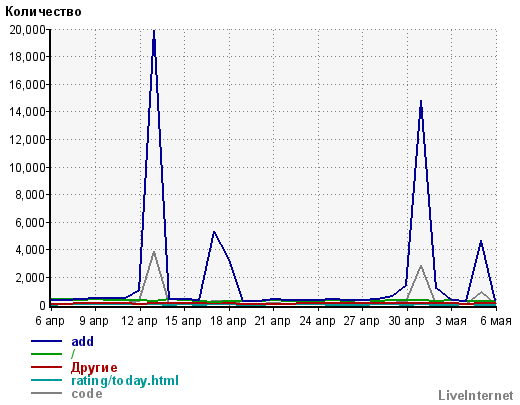The height and width of the screenshot is (405, 520).
Task: Click the teal rating/today.html legend swatch
Action: (x=46, y=380)
